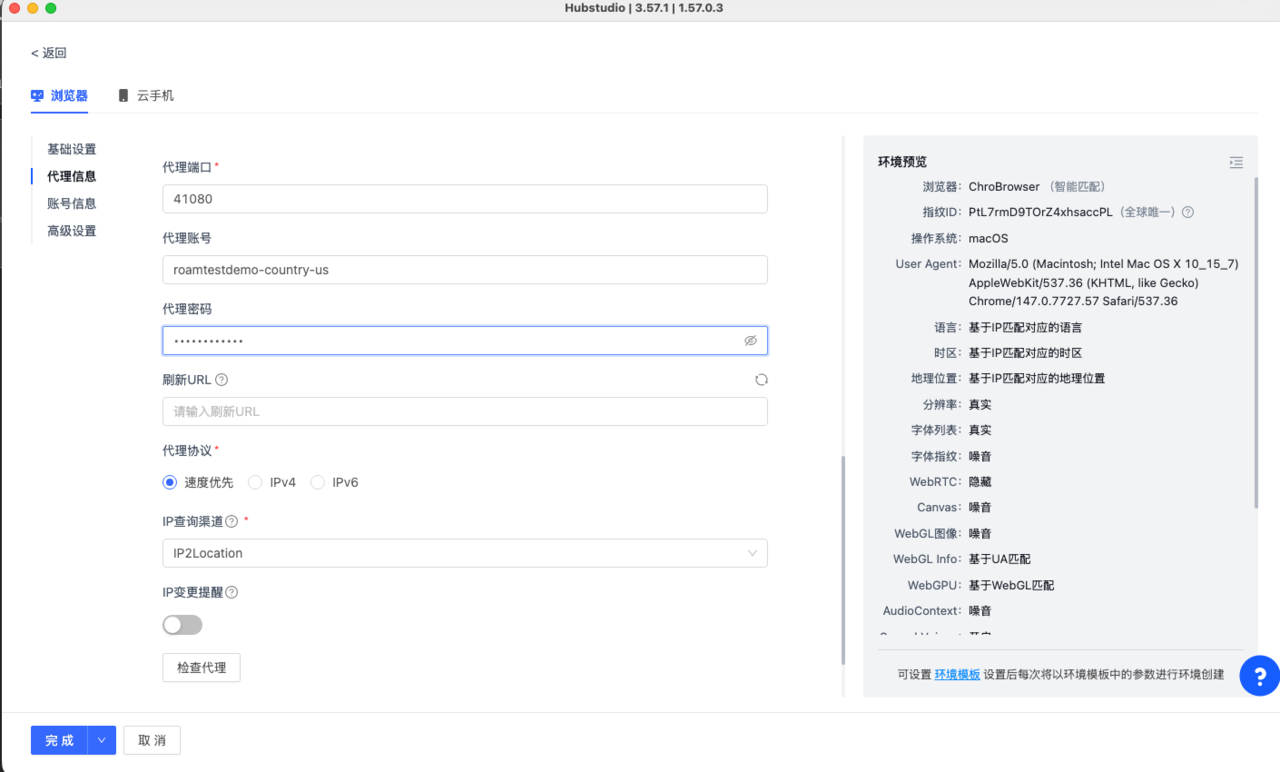1280x772 pixels.
Task: Click the 代理账号 field with roamtestdemo-country-us
Action: point(465,270)
